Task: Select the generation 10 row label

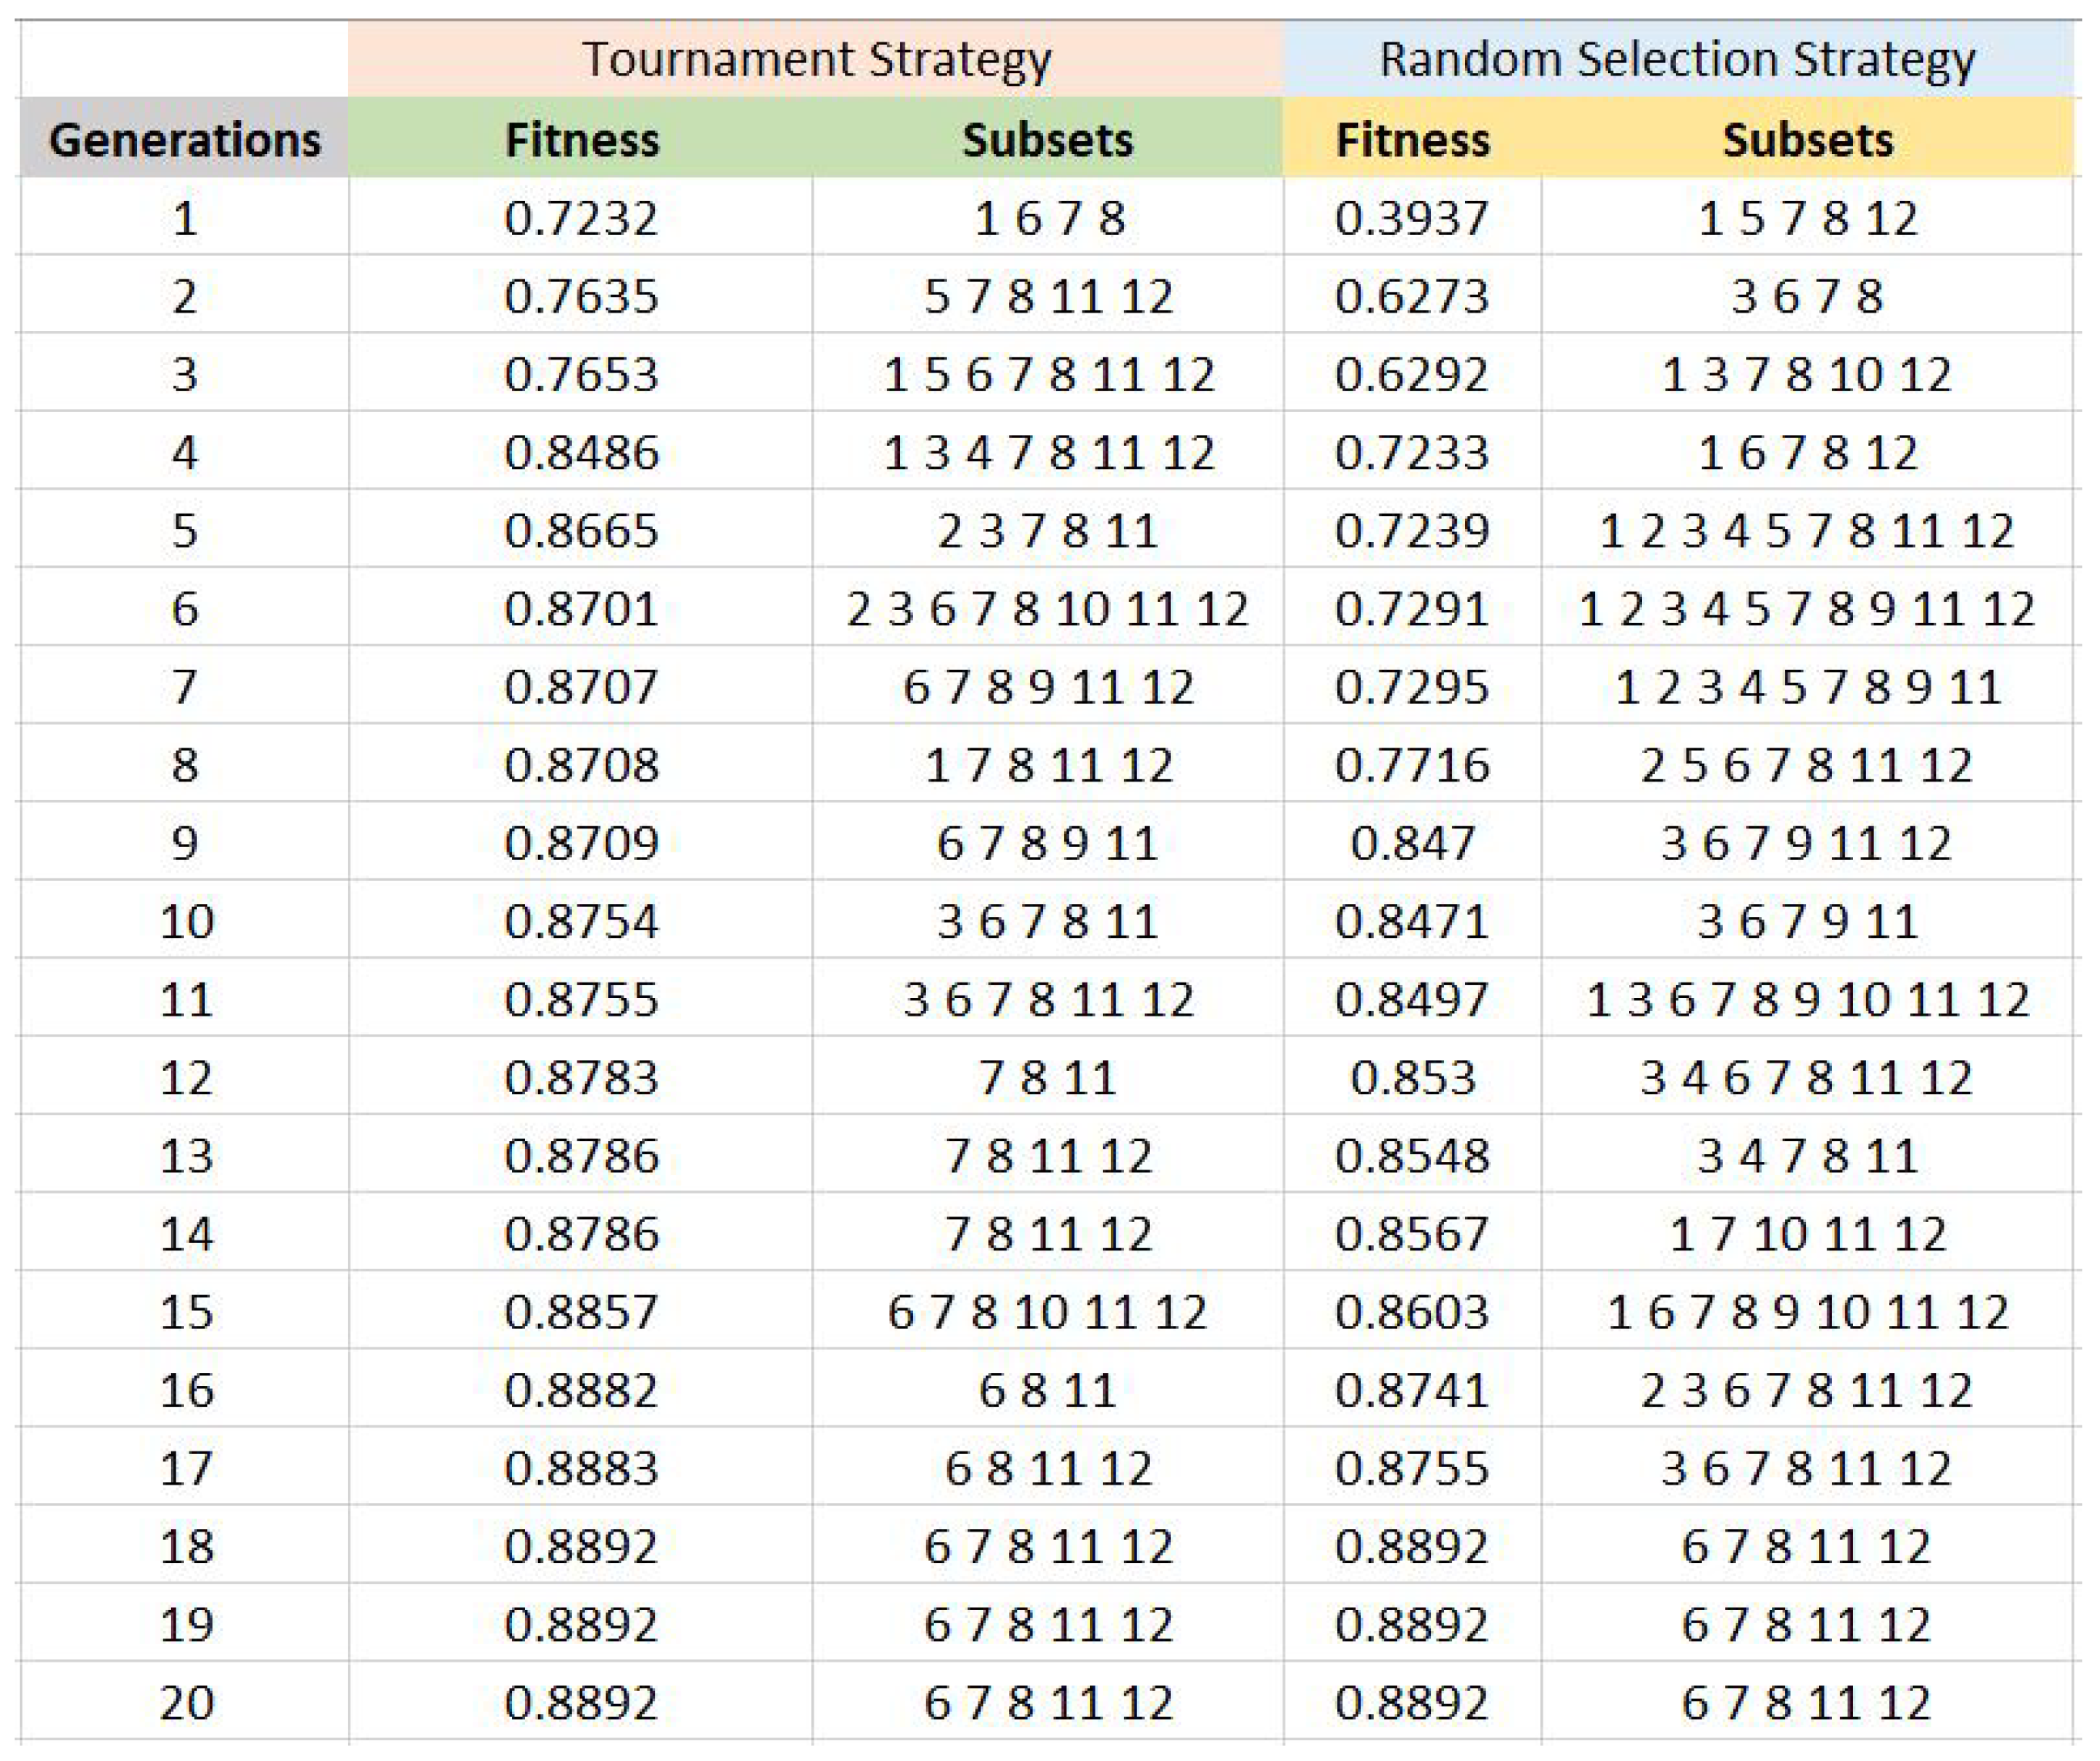Action: [x=186, y=921]
